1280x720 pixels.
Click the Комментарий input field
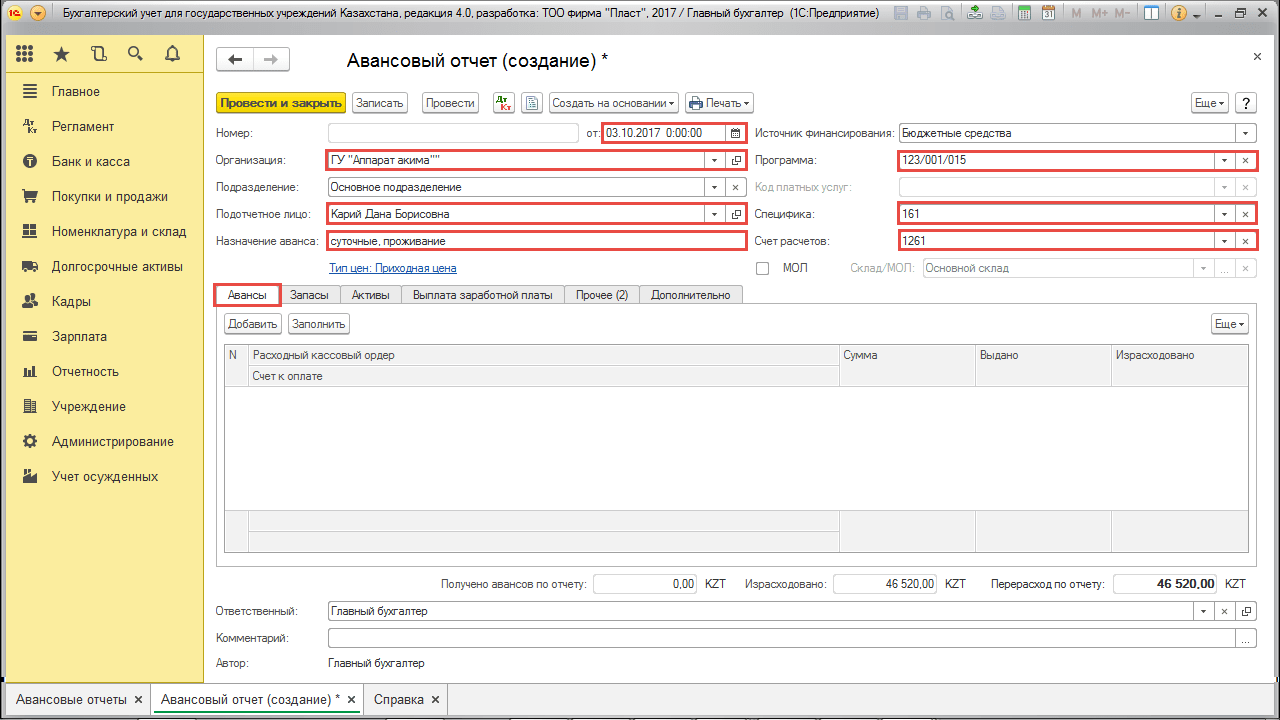(780, 638)
